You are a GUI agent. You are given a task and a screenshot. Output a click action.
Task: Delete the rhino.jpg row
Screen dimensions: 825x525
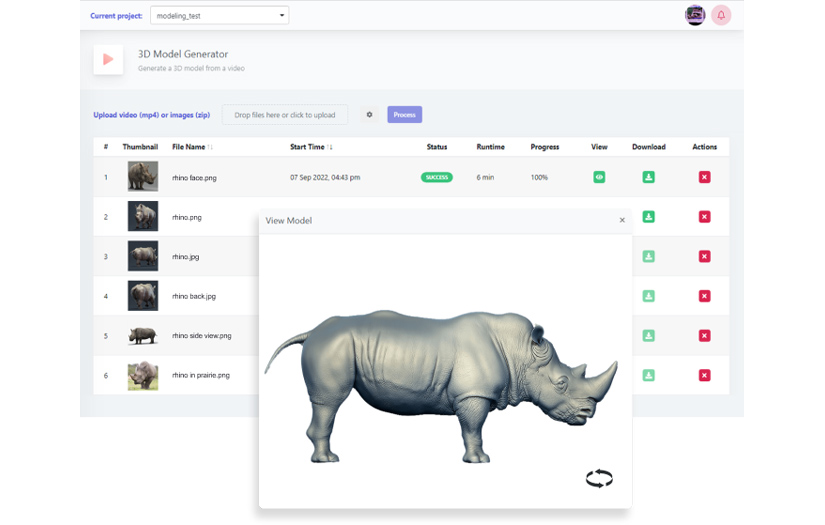705,256
